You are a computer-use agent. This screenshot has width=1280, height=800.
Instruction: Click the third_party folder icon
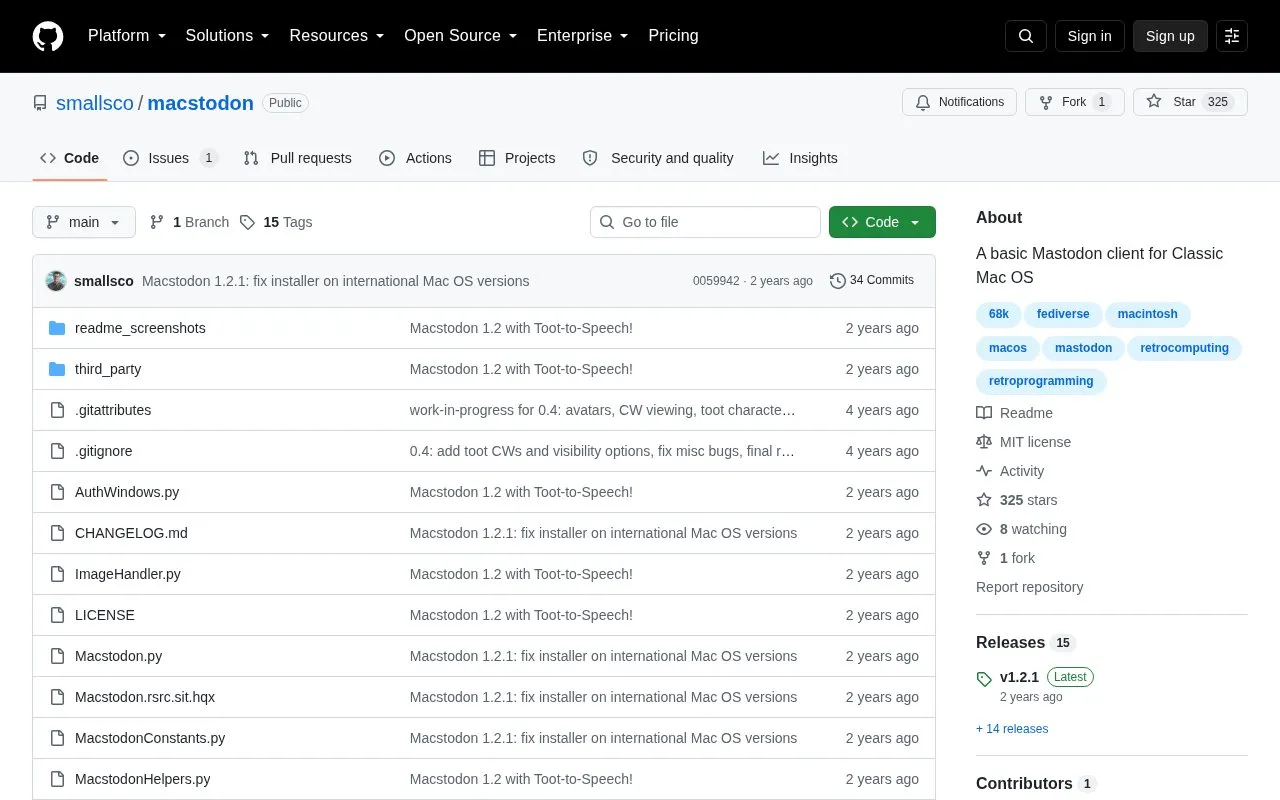pyautogui.click(x=57, y=369)
